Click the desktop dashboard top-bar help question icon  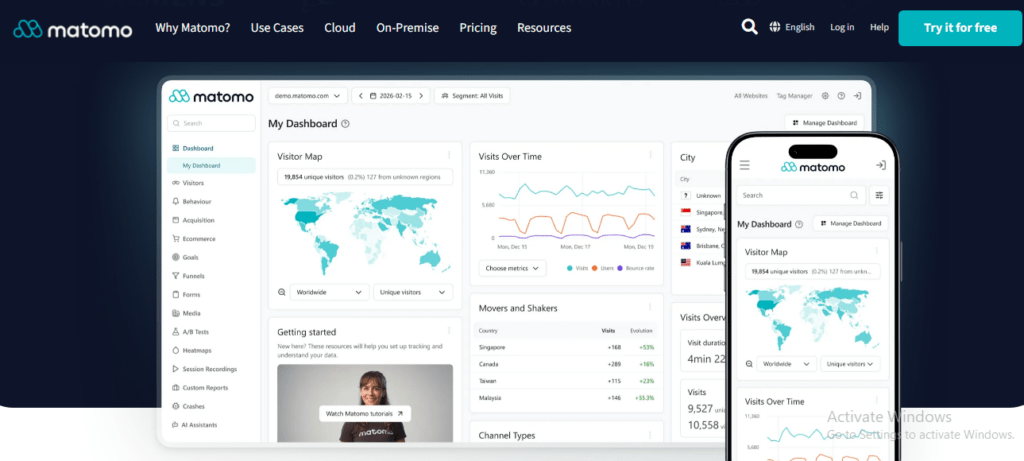pos(841,96)
